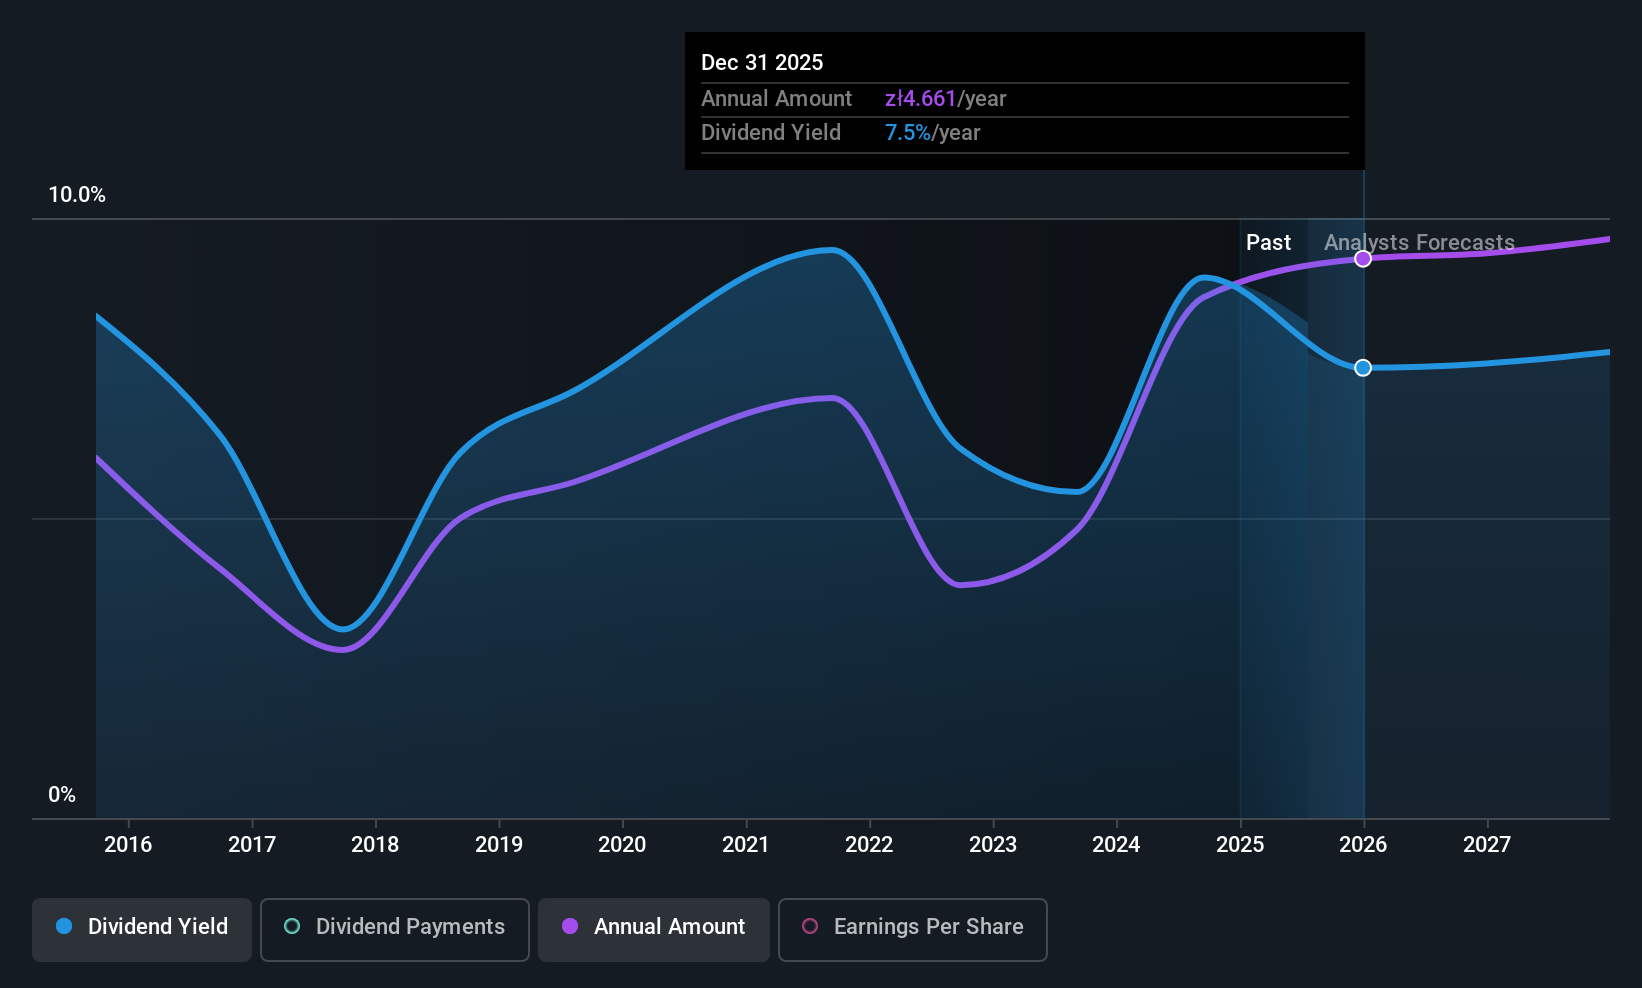Click the 0% y-axis label
1642x988 pixels.
tap(62, 795)
